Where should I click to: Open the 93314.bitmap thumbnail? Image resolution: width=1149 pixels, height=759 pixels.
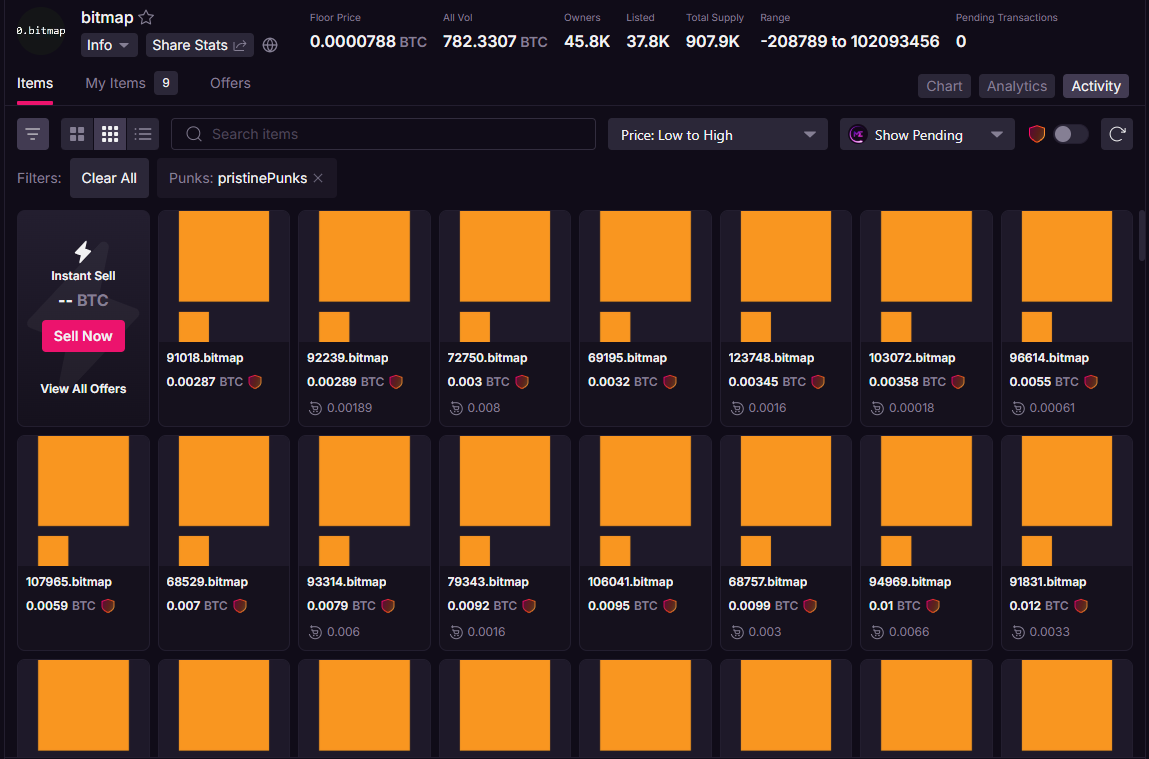[x=364, y=500]
